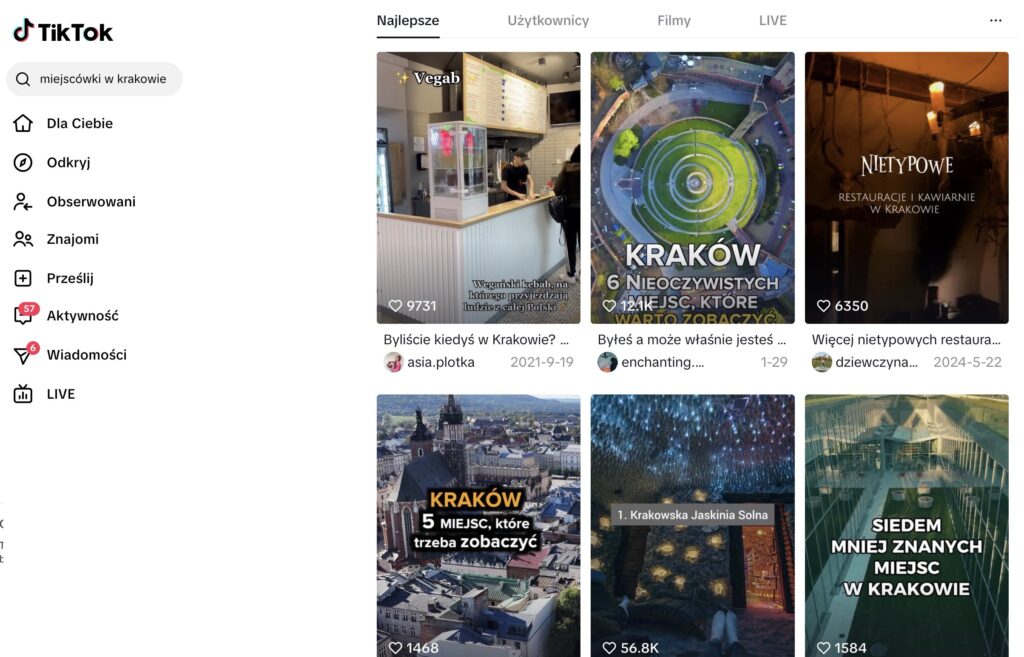The height and width of the screenshot is (657, 1024).
Task: Click the Prześlij upload plus icon
Action: pyautogui.click(x=23, y=278)
